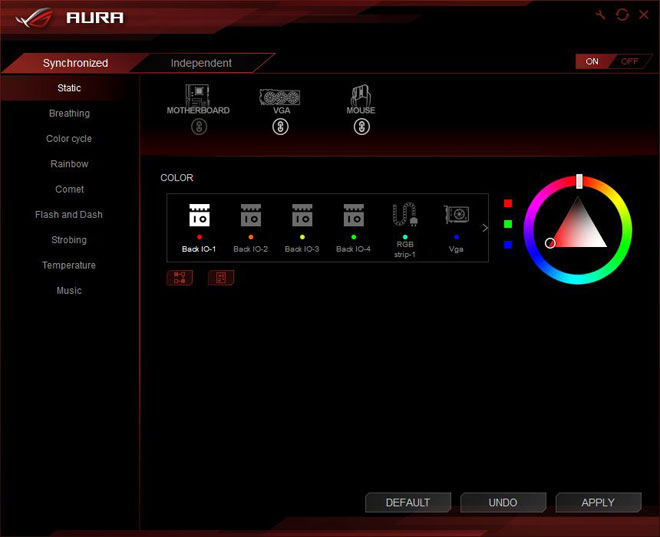Image resolution: width=660 pixels, height=537 pixels.
Task: Choose the Temperature effect
Action: point(69,265)
